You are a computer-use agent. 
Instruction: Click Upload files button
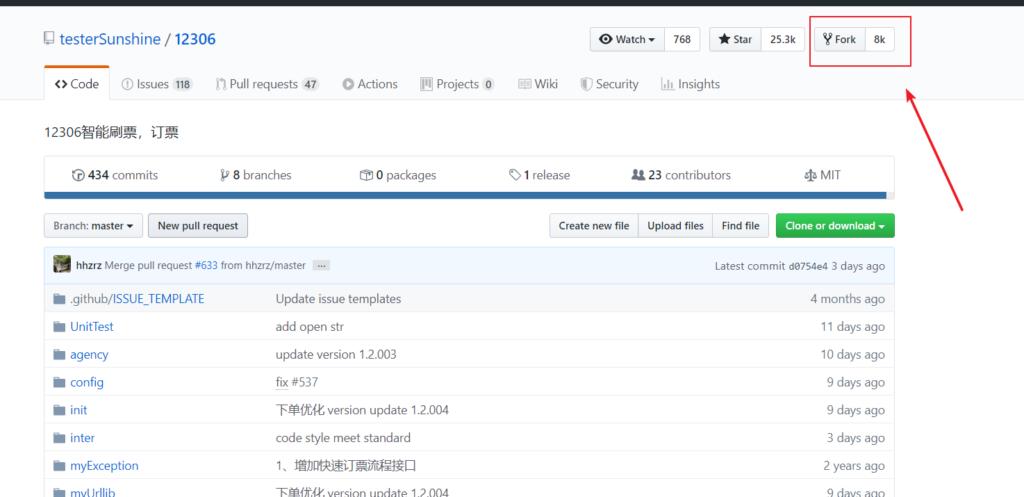[x=675, y=226]
